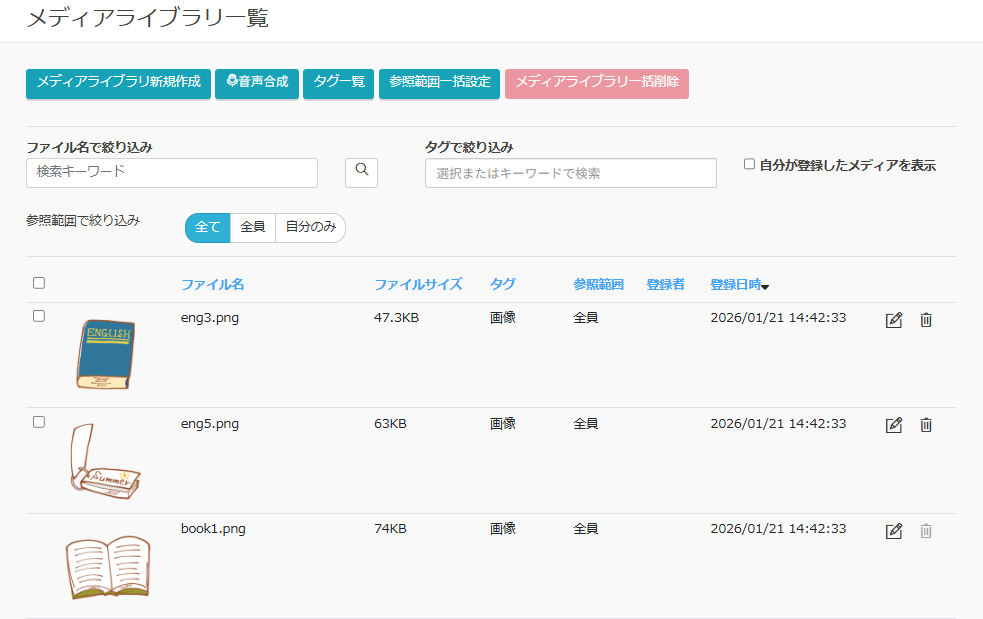Toggle the select-all checkbox in table header

[x=39, y=283]
